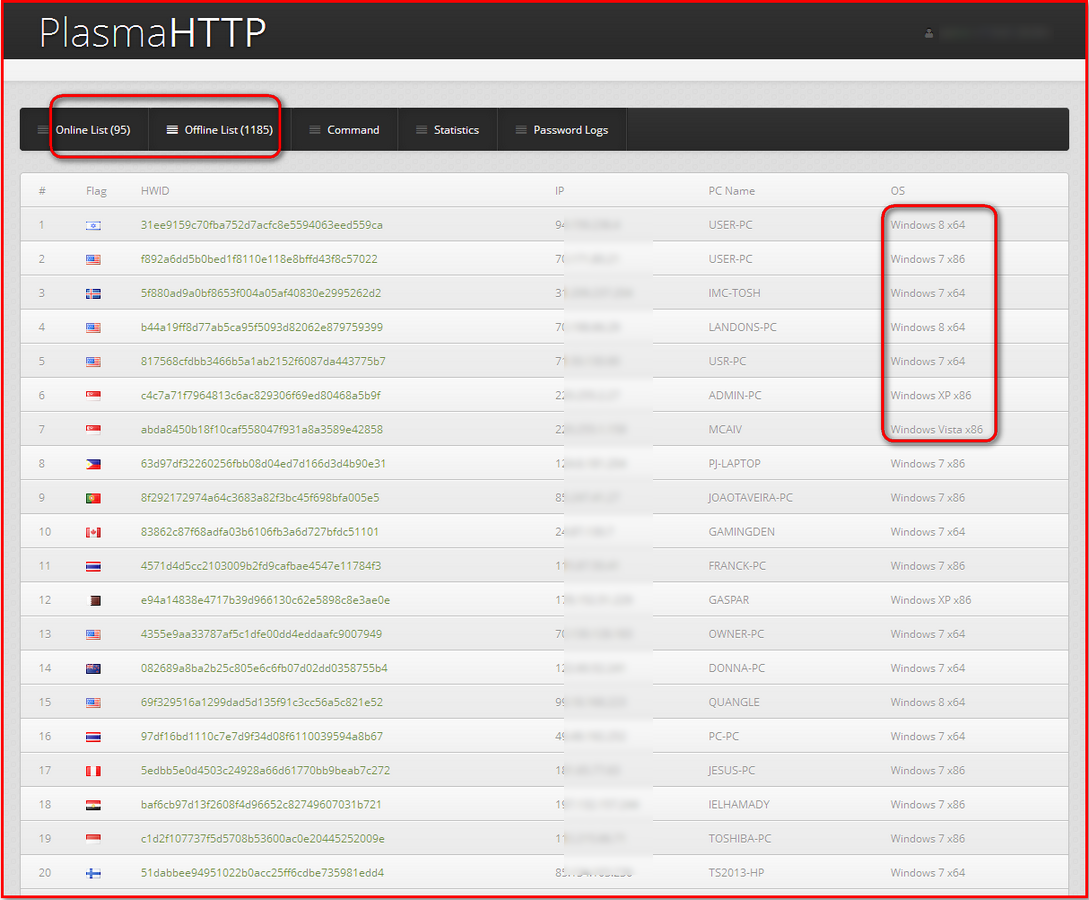Switch to the Offline List (1185) tab
Image resolution: width=1089 pixels, height=900 pixels.
(228, 130)
